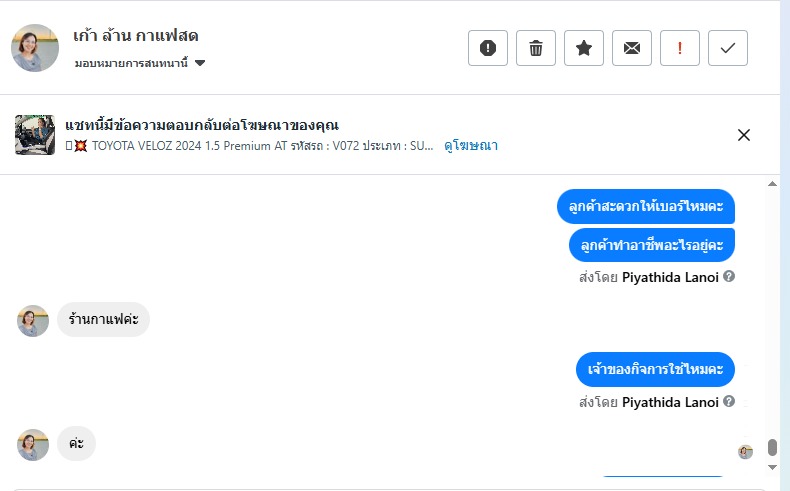Close the ad reply banner
Image resolution: width=790 pixels, height=491 pixels.
pos(744,136)
